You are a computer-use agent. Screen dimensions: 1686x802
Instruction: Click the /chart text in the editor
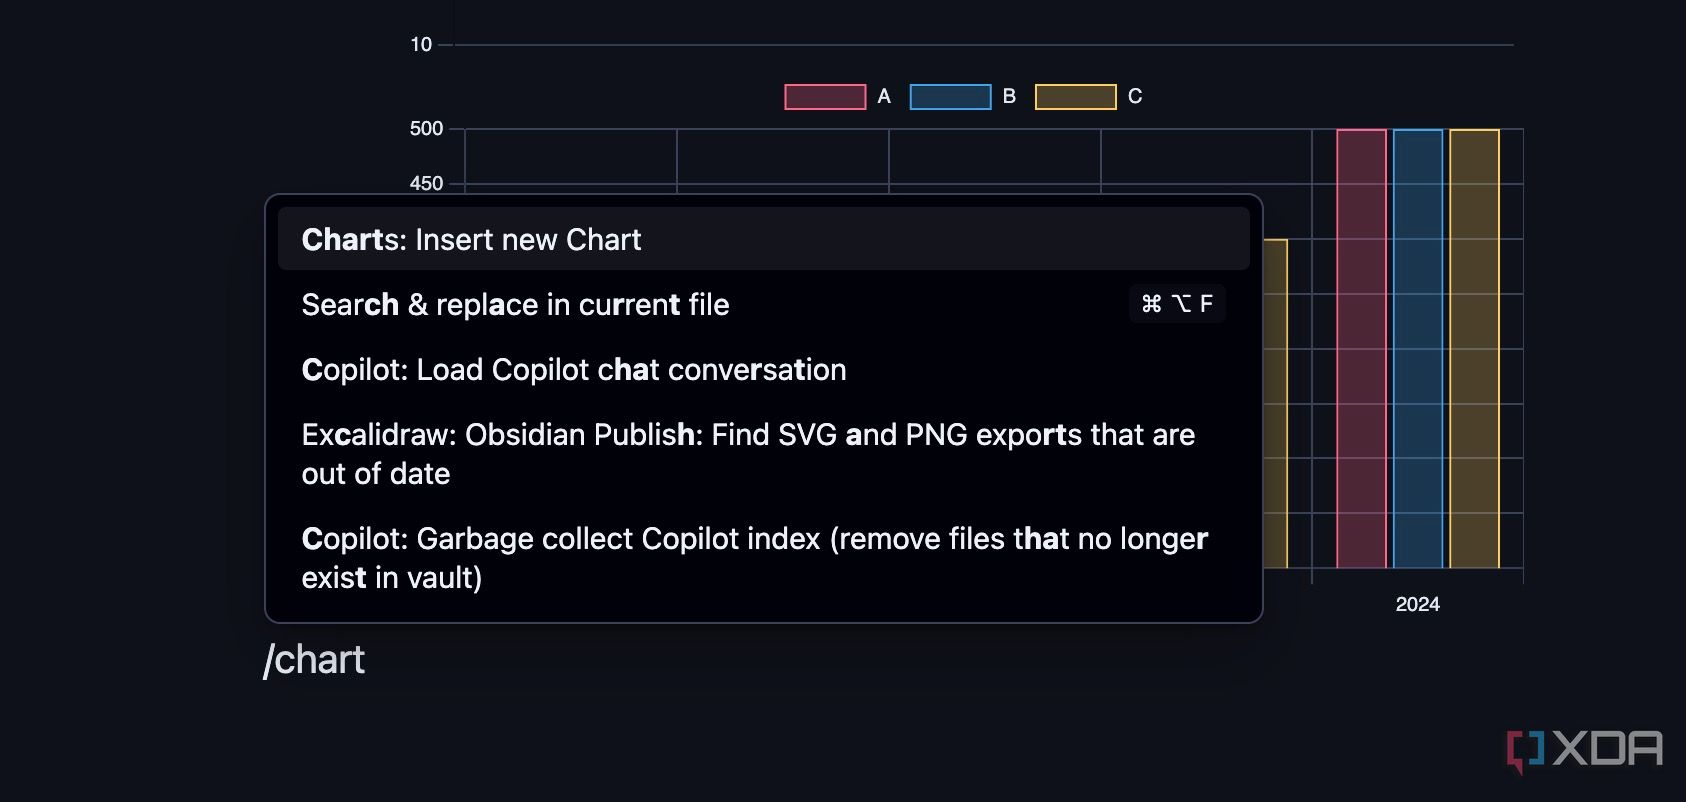coord(315,659)
